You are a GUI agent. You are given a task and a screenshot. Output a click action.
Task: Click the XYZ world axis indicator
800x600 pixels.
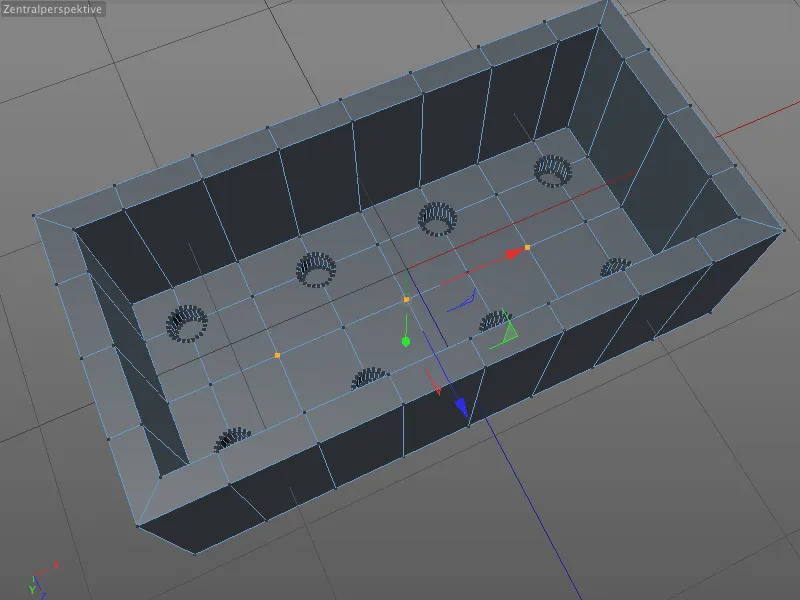[43, 581]
